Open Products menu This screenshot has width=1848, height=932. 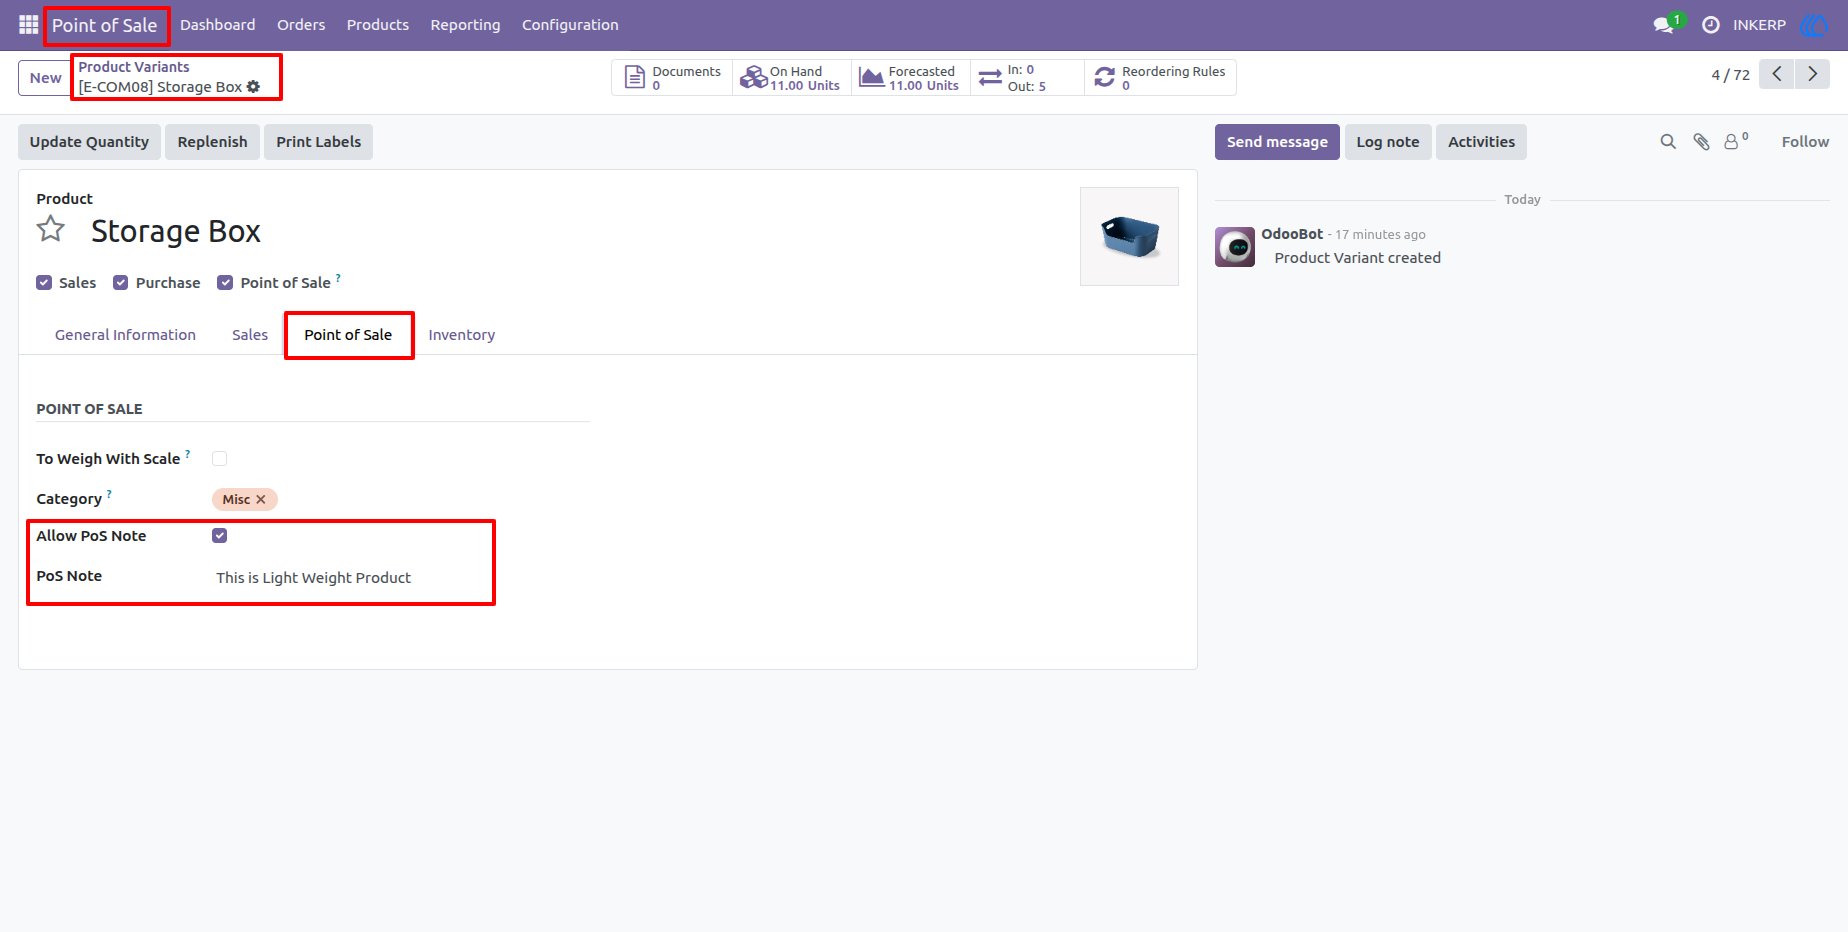click(x=378, y=25)
